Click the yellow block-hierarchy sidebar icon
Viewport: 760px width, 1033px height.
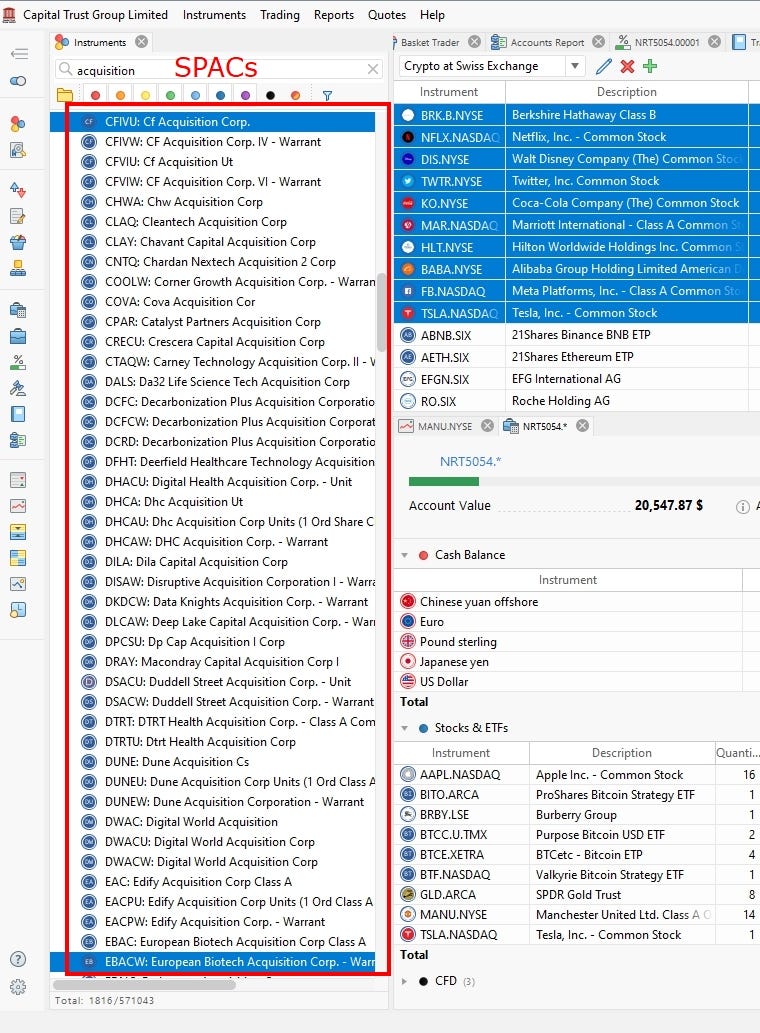18,268
